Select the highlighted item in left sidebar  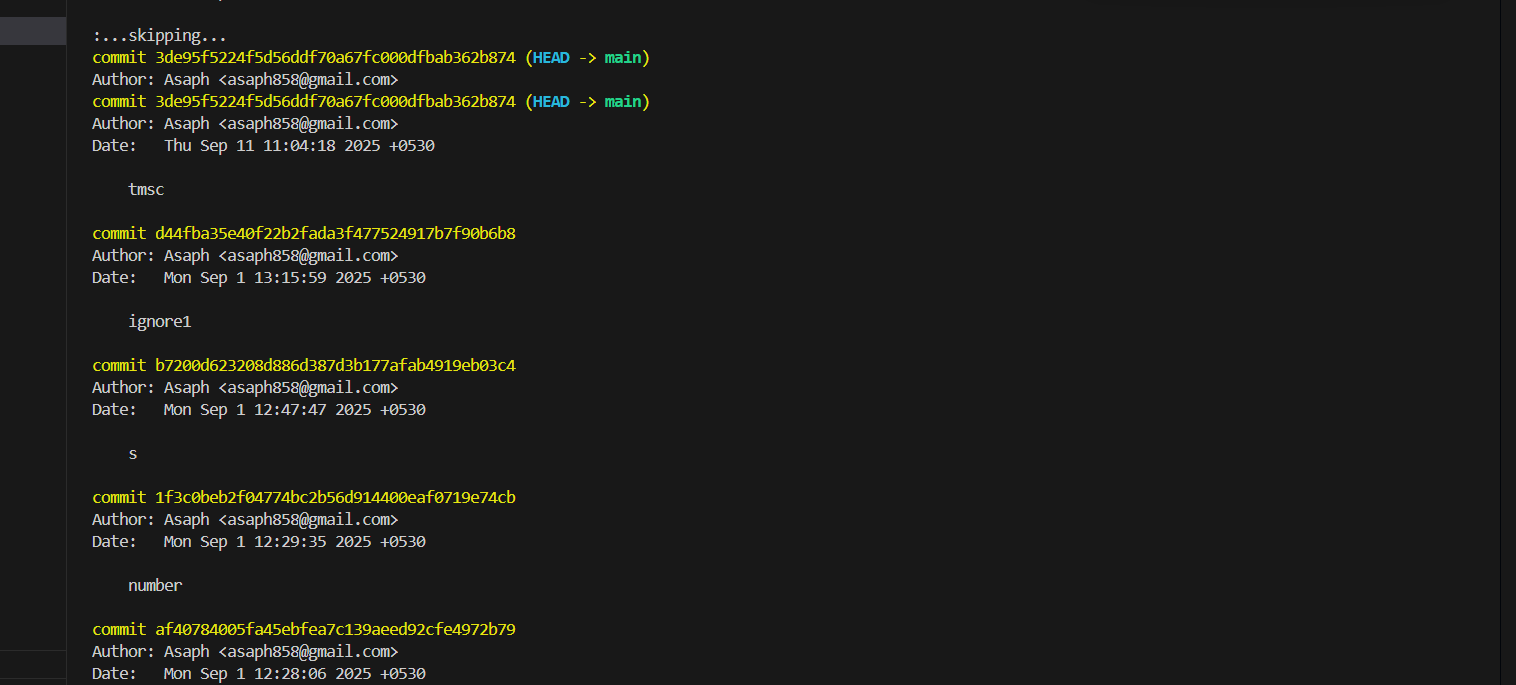tap(33, 31)
